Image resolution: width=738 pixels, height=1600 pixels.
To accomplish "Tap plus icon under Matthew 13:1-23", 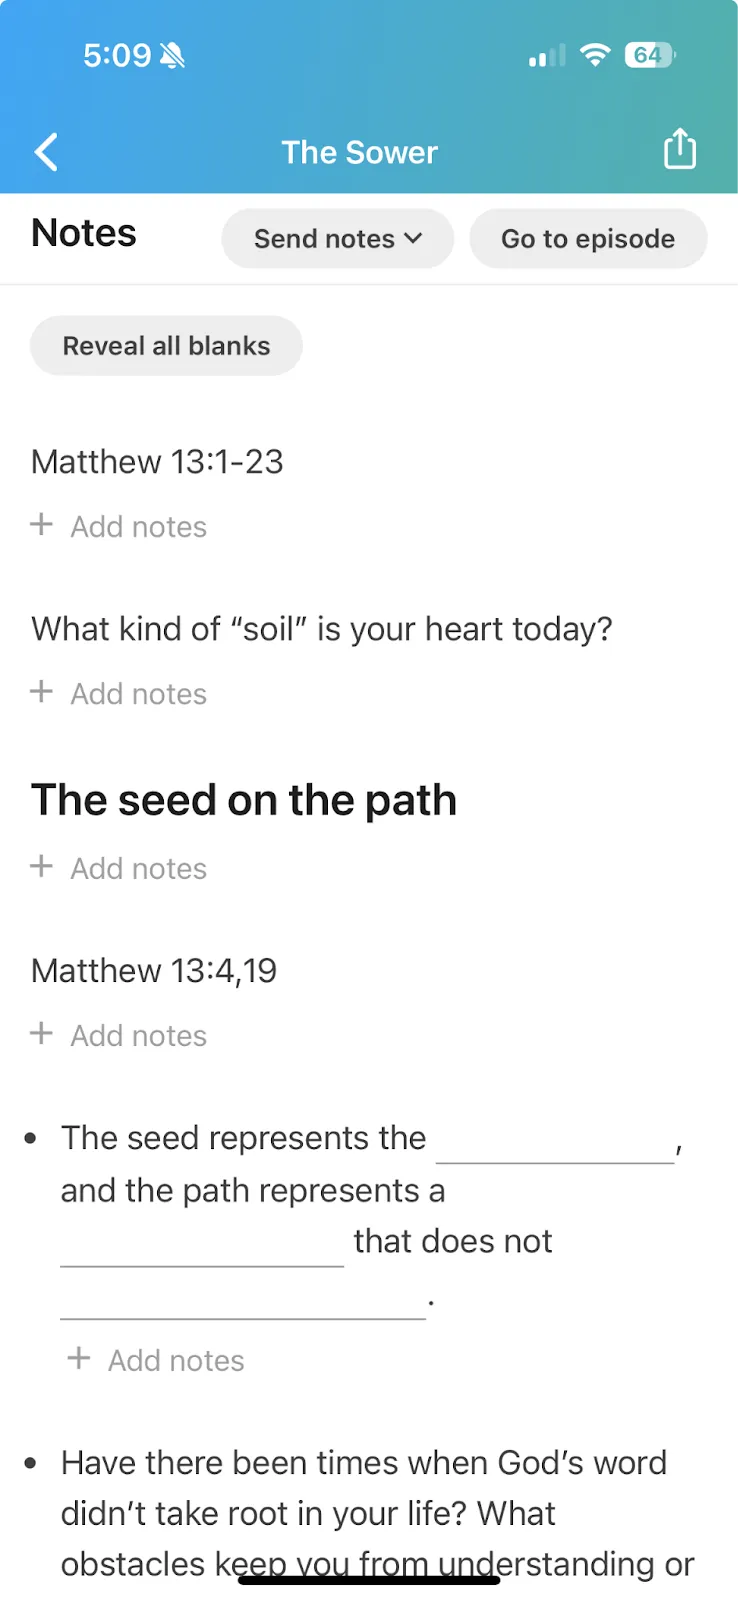I will (x=42, y=525).
